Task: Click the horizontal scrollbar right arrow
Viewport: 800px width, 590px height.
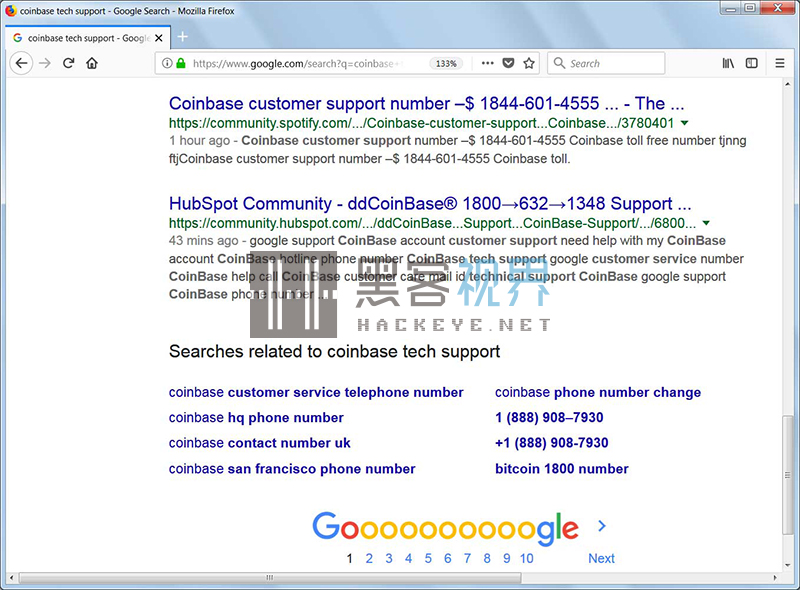Action: tap(775, 578)
